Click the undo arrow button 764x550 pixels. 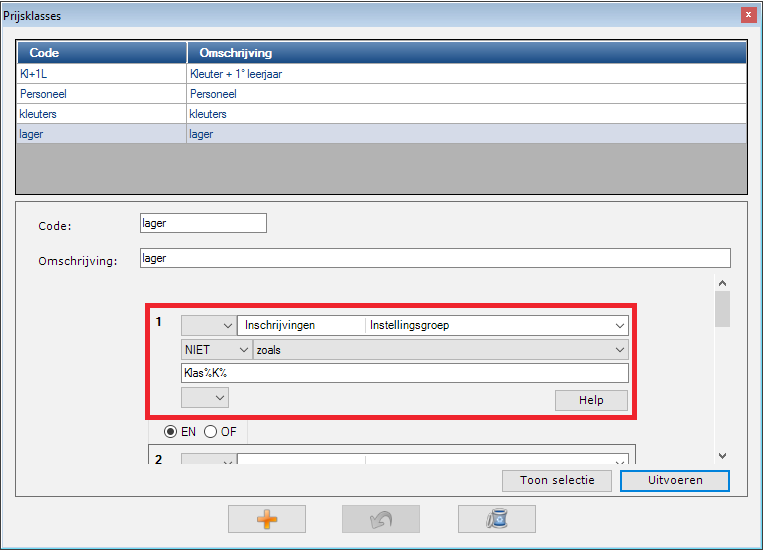[381, 519]
